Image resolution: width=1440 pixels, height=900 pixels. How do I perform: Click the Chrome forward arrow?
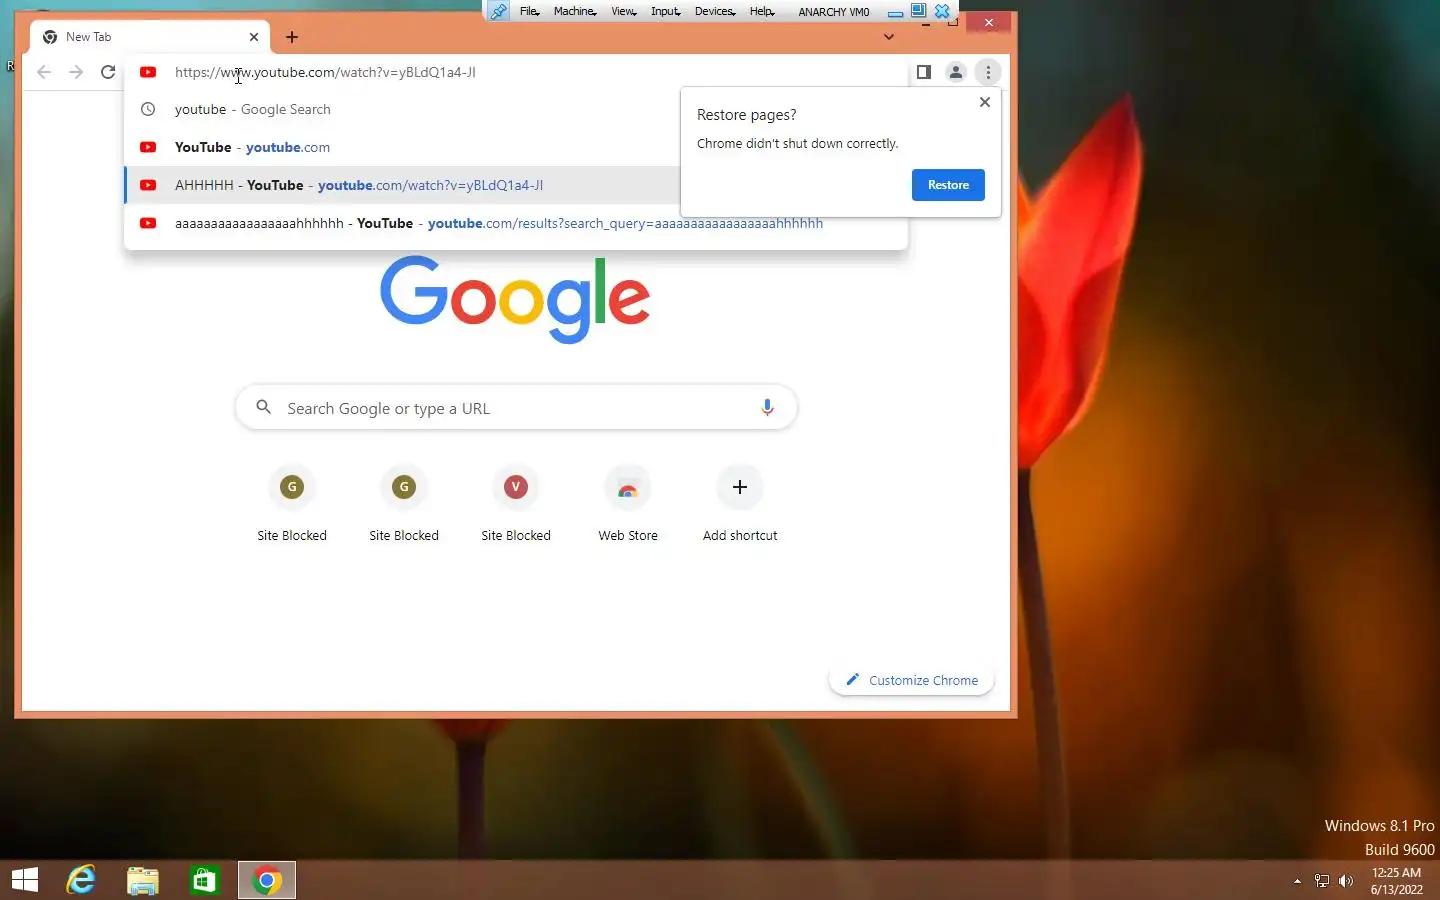(x=76, y=72)
